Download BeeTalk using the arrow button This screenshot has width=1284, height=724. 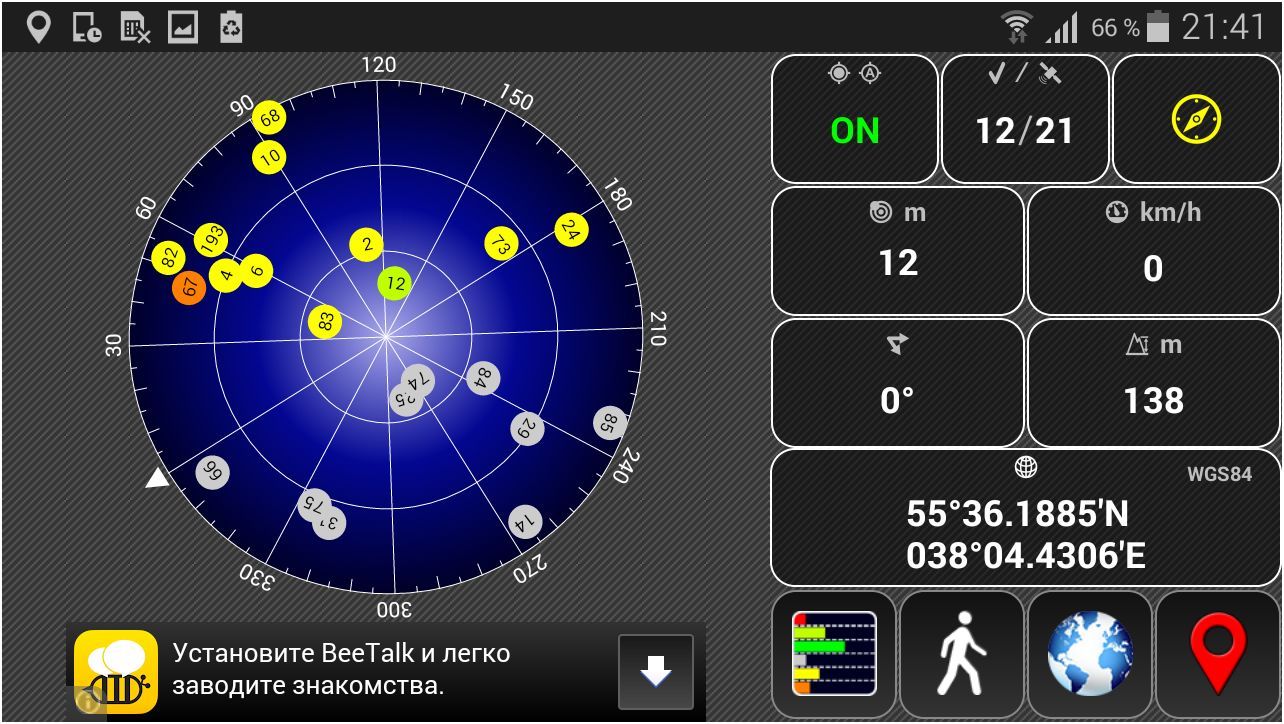tap(655, 672)
